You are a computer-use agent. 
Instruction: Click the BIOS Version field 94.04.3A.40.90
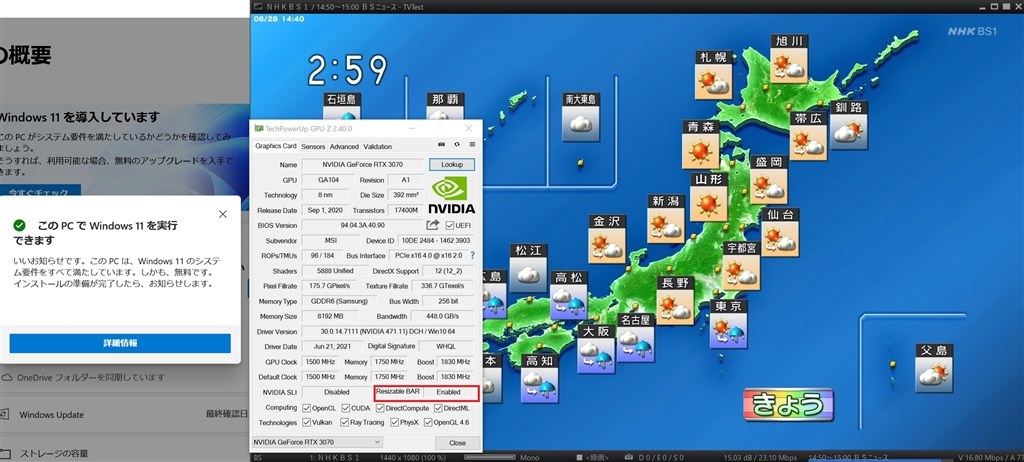coord(362,225)
